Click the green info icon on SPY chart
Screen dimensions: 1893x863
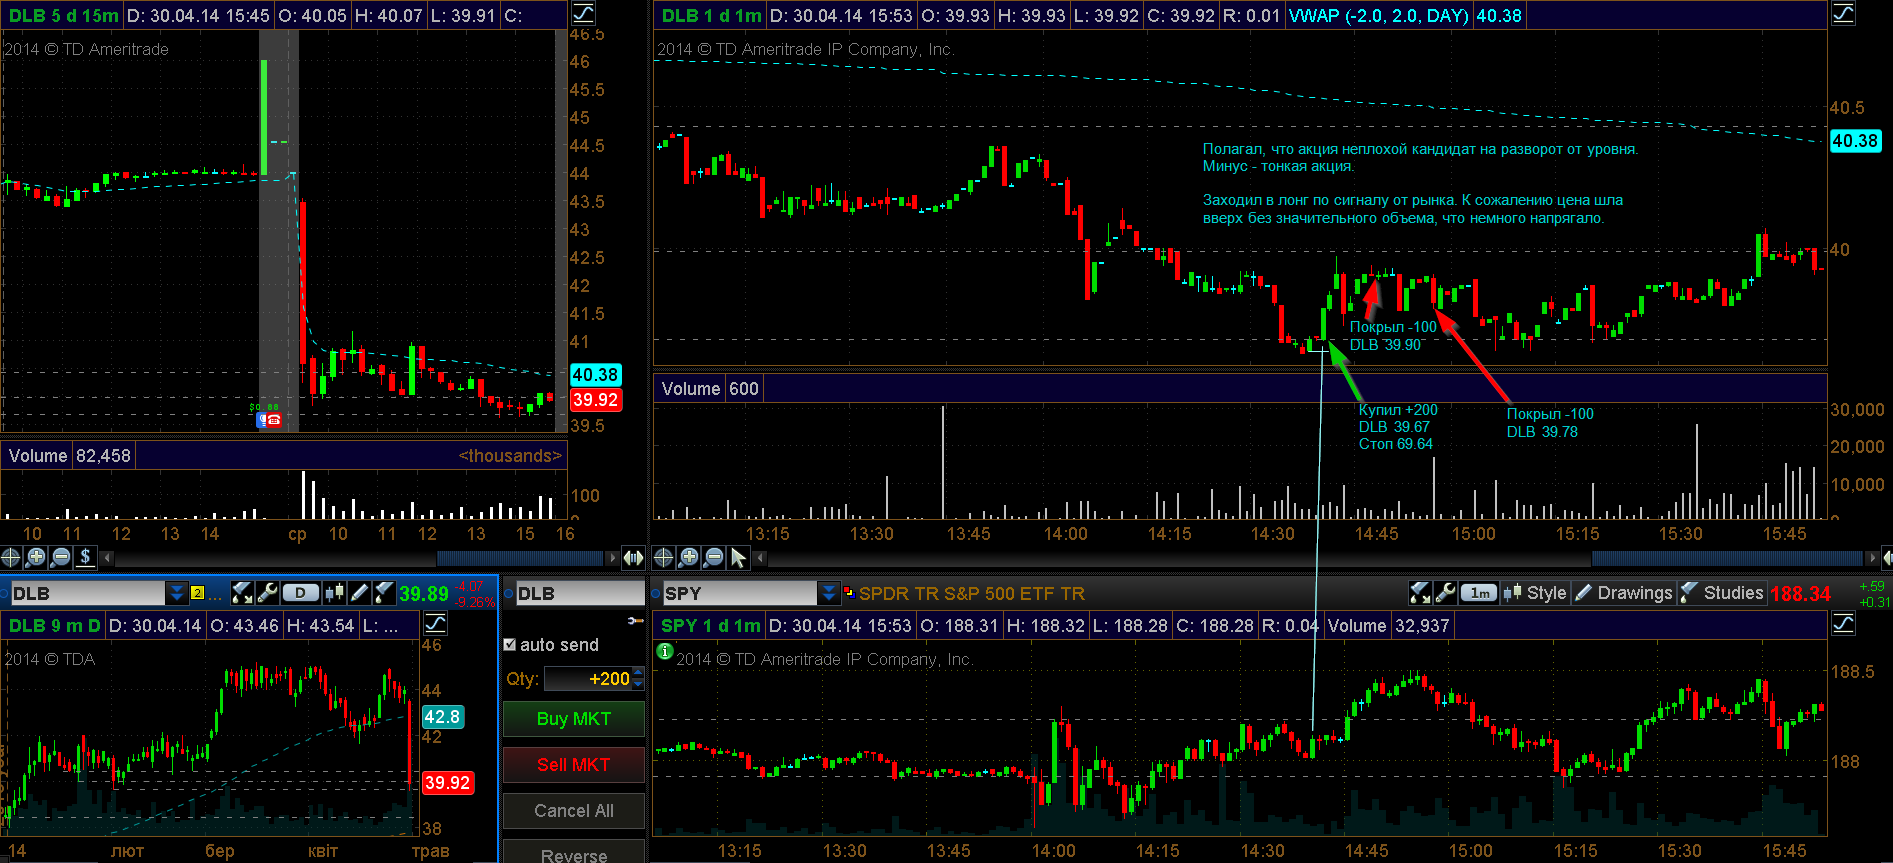coord(665,651)
